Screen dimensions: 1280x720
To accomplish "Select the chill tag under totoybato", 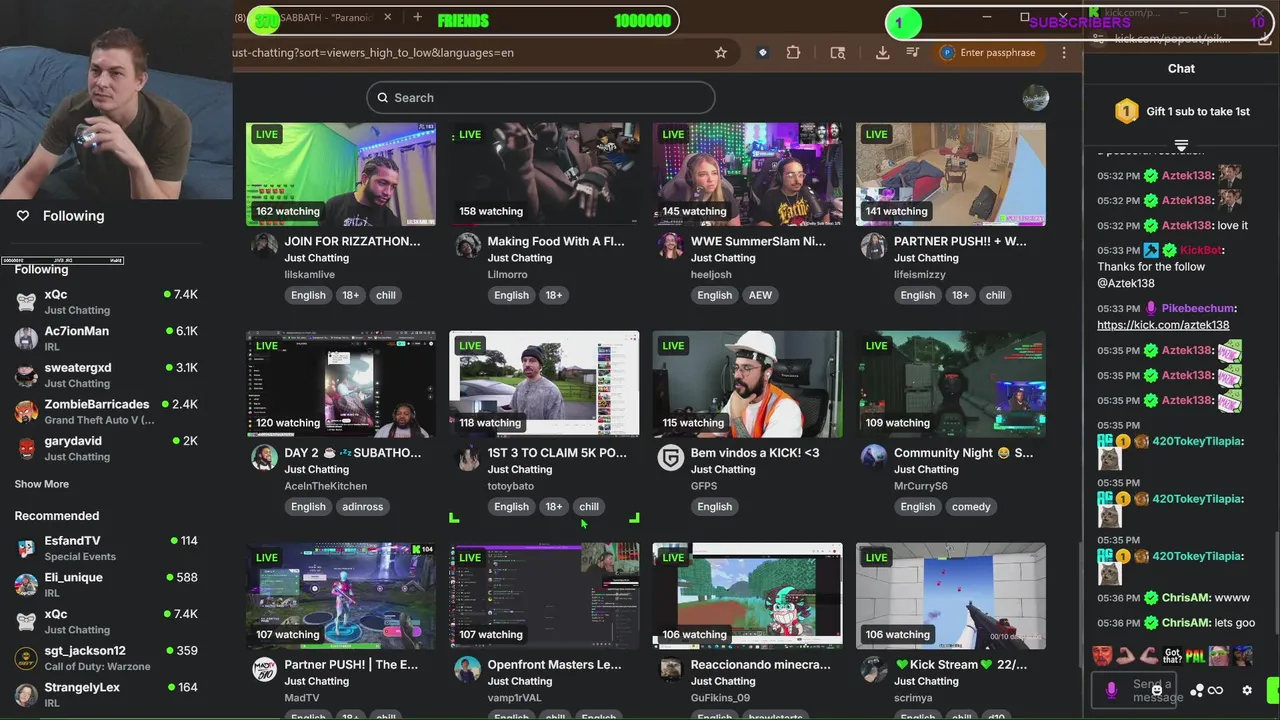I will point(589,507).
